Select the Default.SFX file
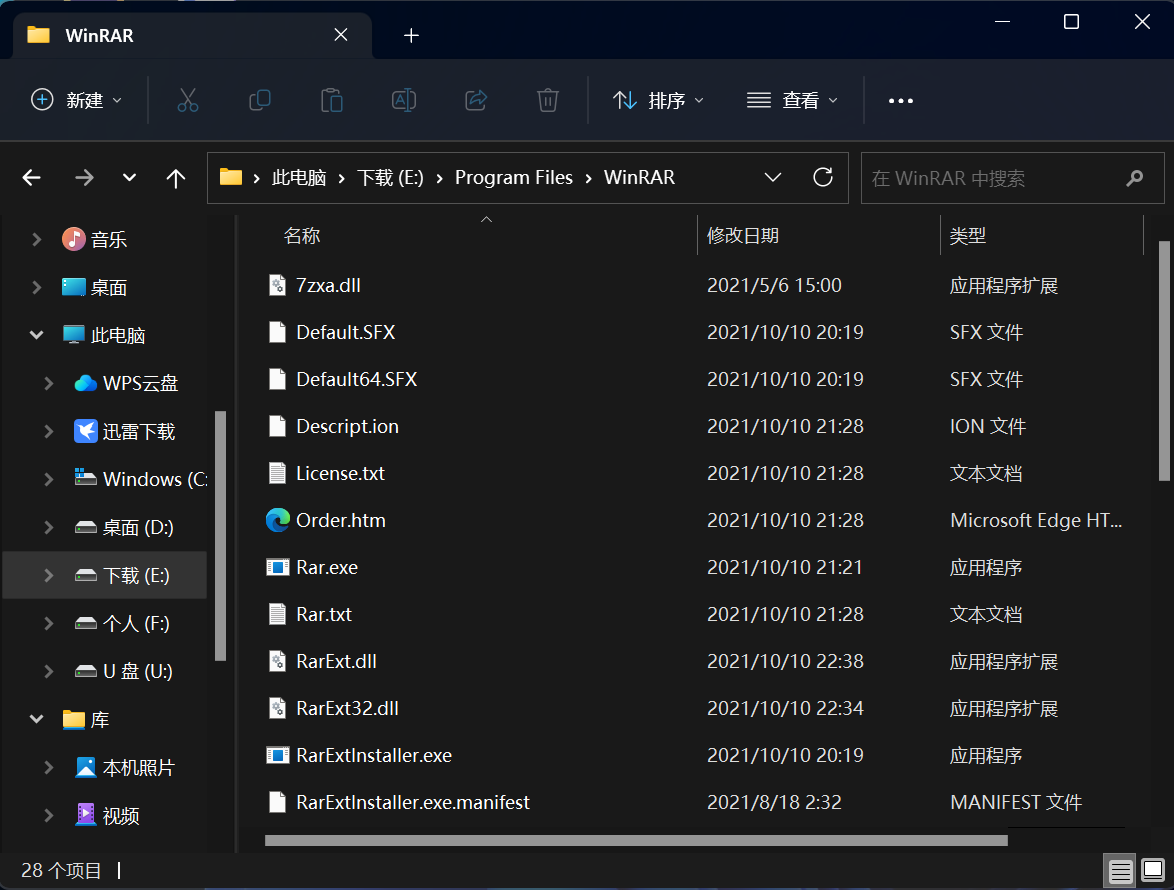 345,332
